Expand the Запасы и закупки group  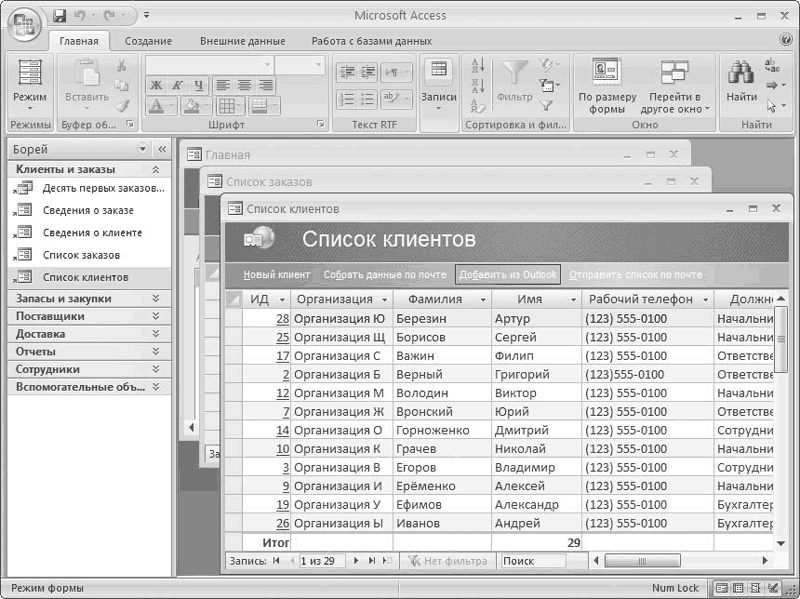pos(155,299)
